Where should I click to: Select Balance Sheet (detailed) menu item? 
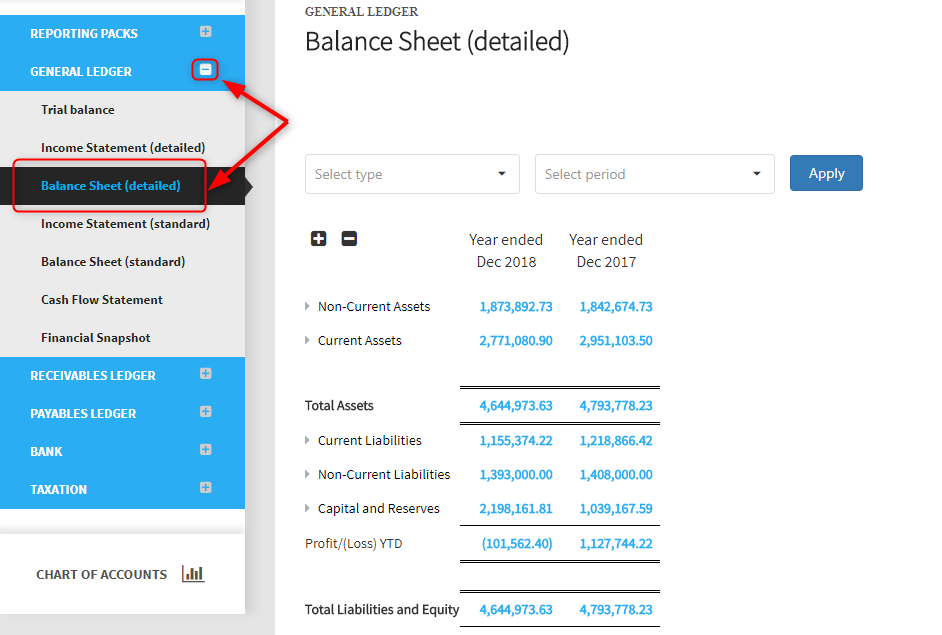pos(111,186)
